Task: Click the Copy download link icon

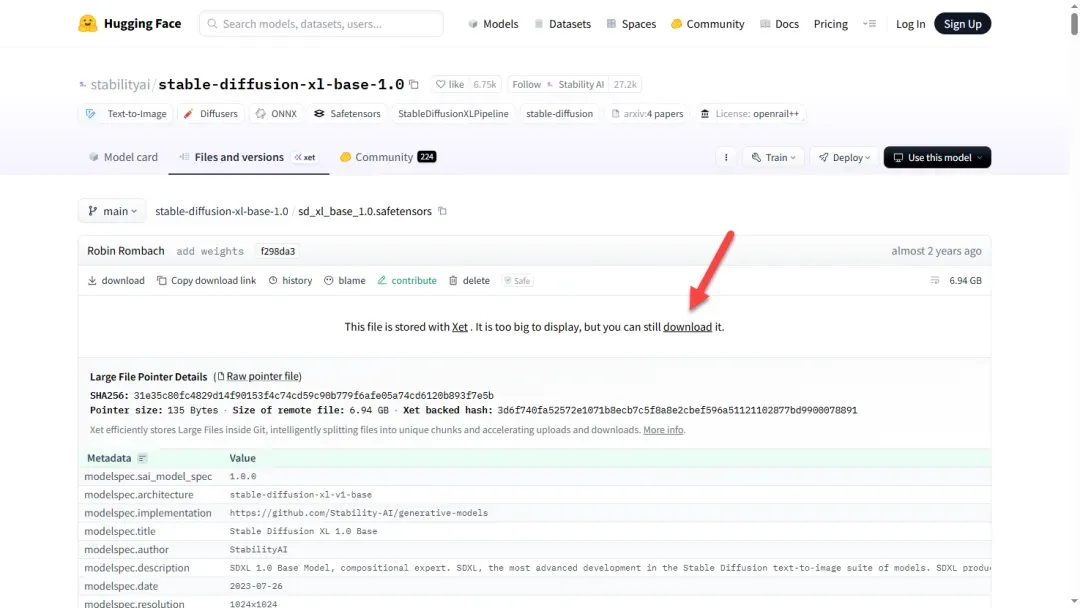Action: pyautogui.click(x=161, y=280)
